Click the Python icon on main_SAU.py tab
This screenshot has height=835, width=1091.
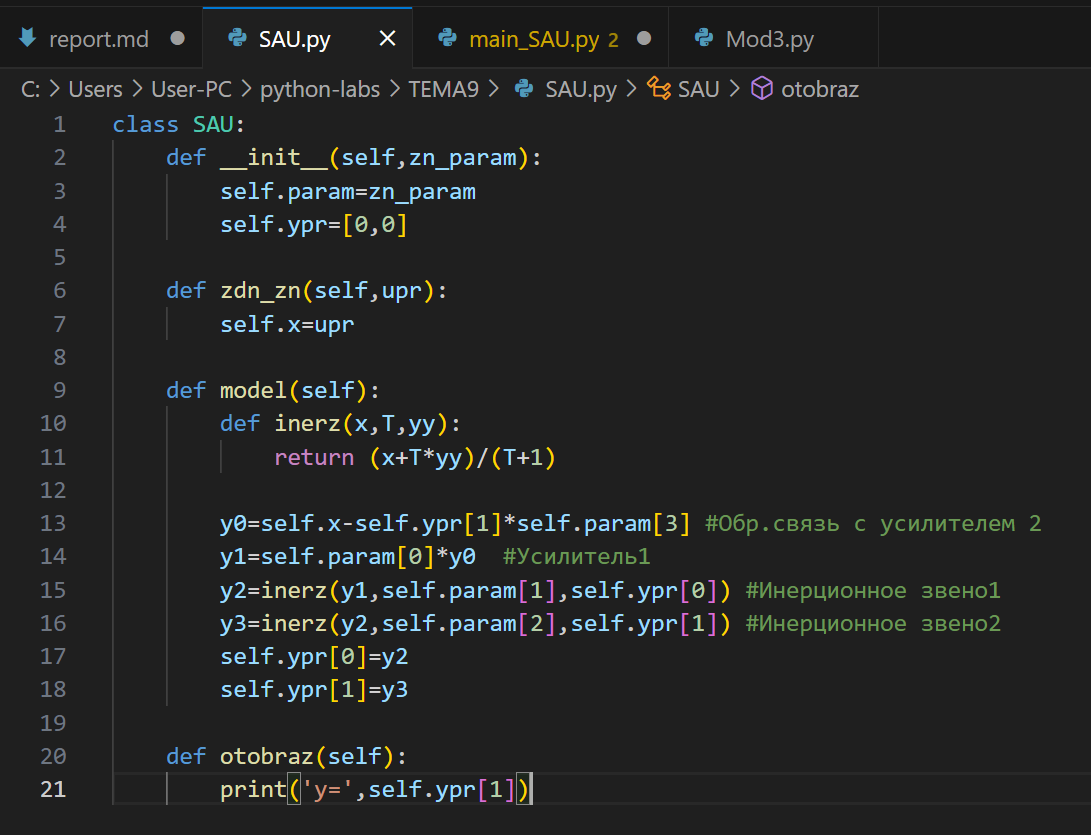tap(448, 39)
